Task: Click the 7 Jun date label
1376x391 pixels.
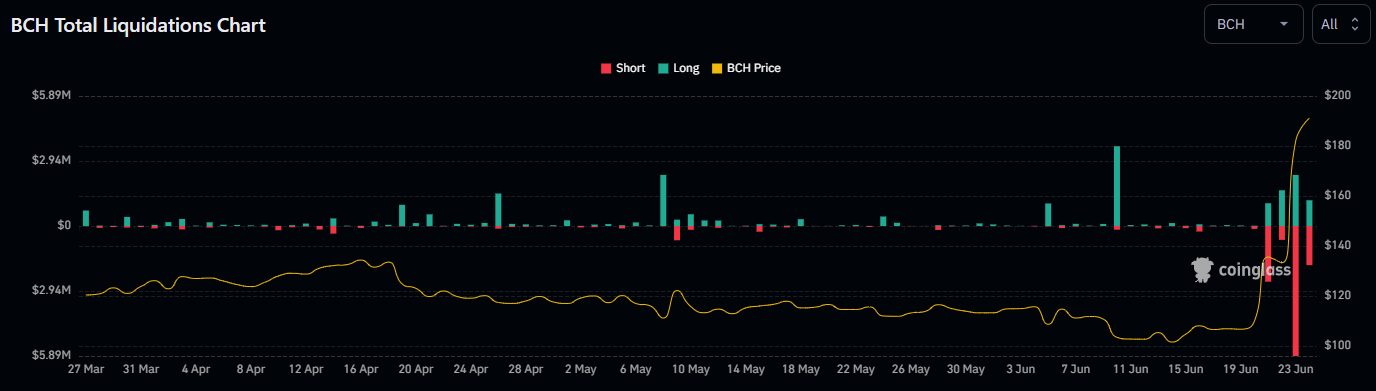Action: (1076, 369)
